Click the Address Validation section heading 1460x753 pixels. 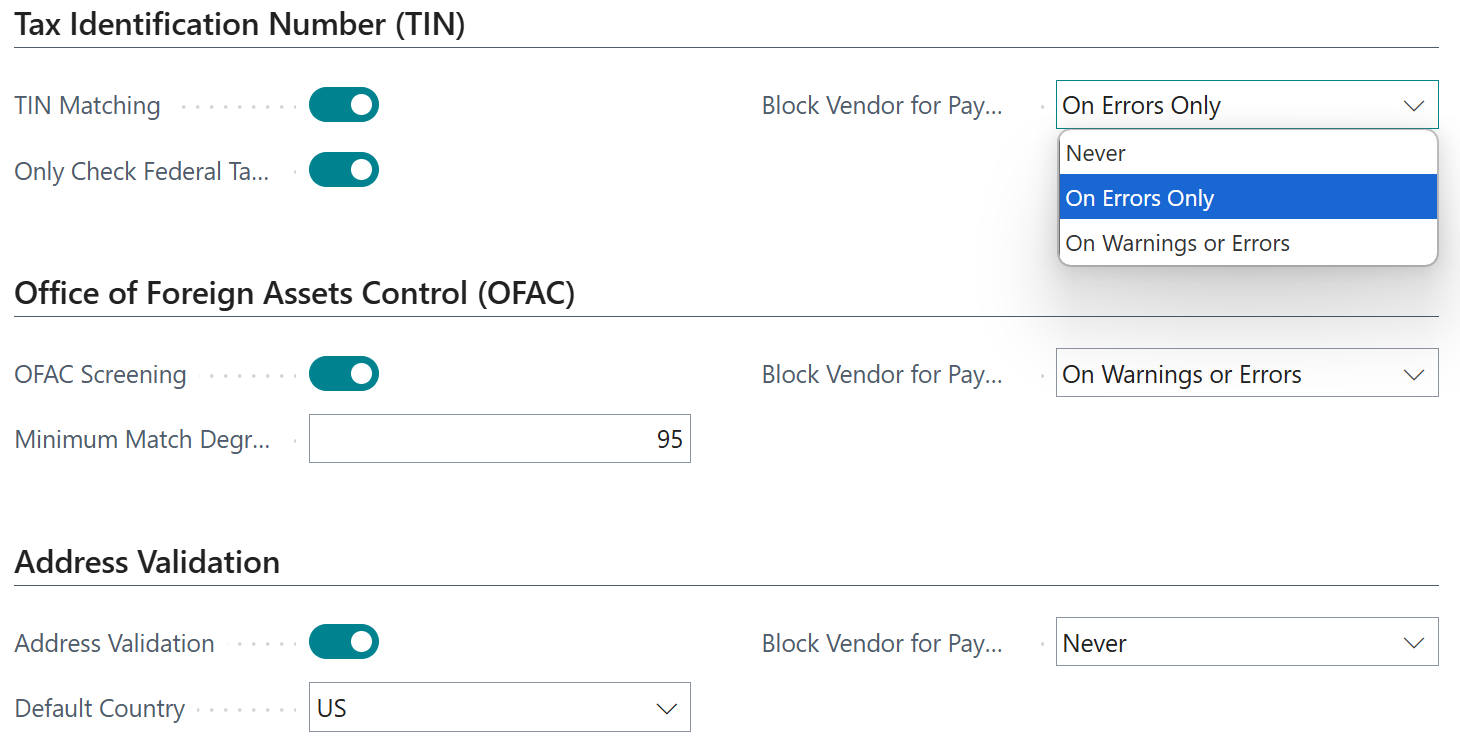coord(147,562)
